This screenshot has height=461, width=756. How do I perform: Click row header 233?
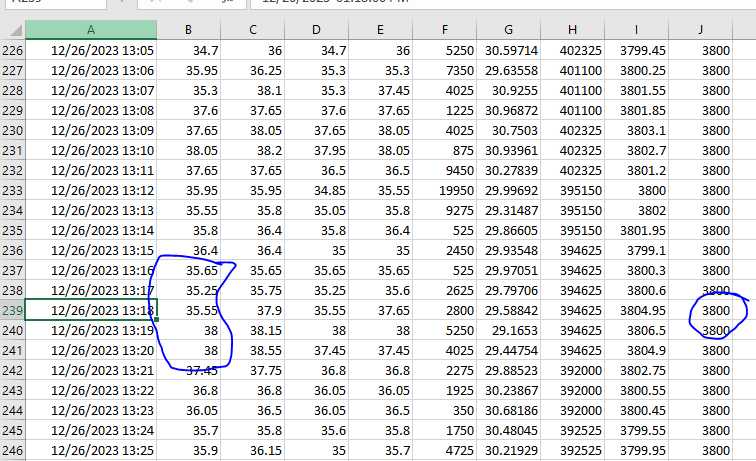(12, 190)
